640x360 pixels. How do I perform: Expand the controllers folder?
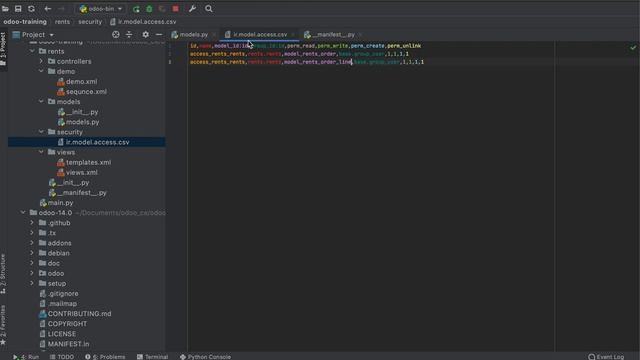[x=41, y=61]
